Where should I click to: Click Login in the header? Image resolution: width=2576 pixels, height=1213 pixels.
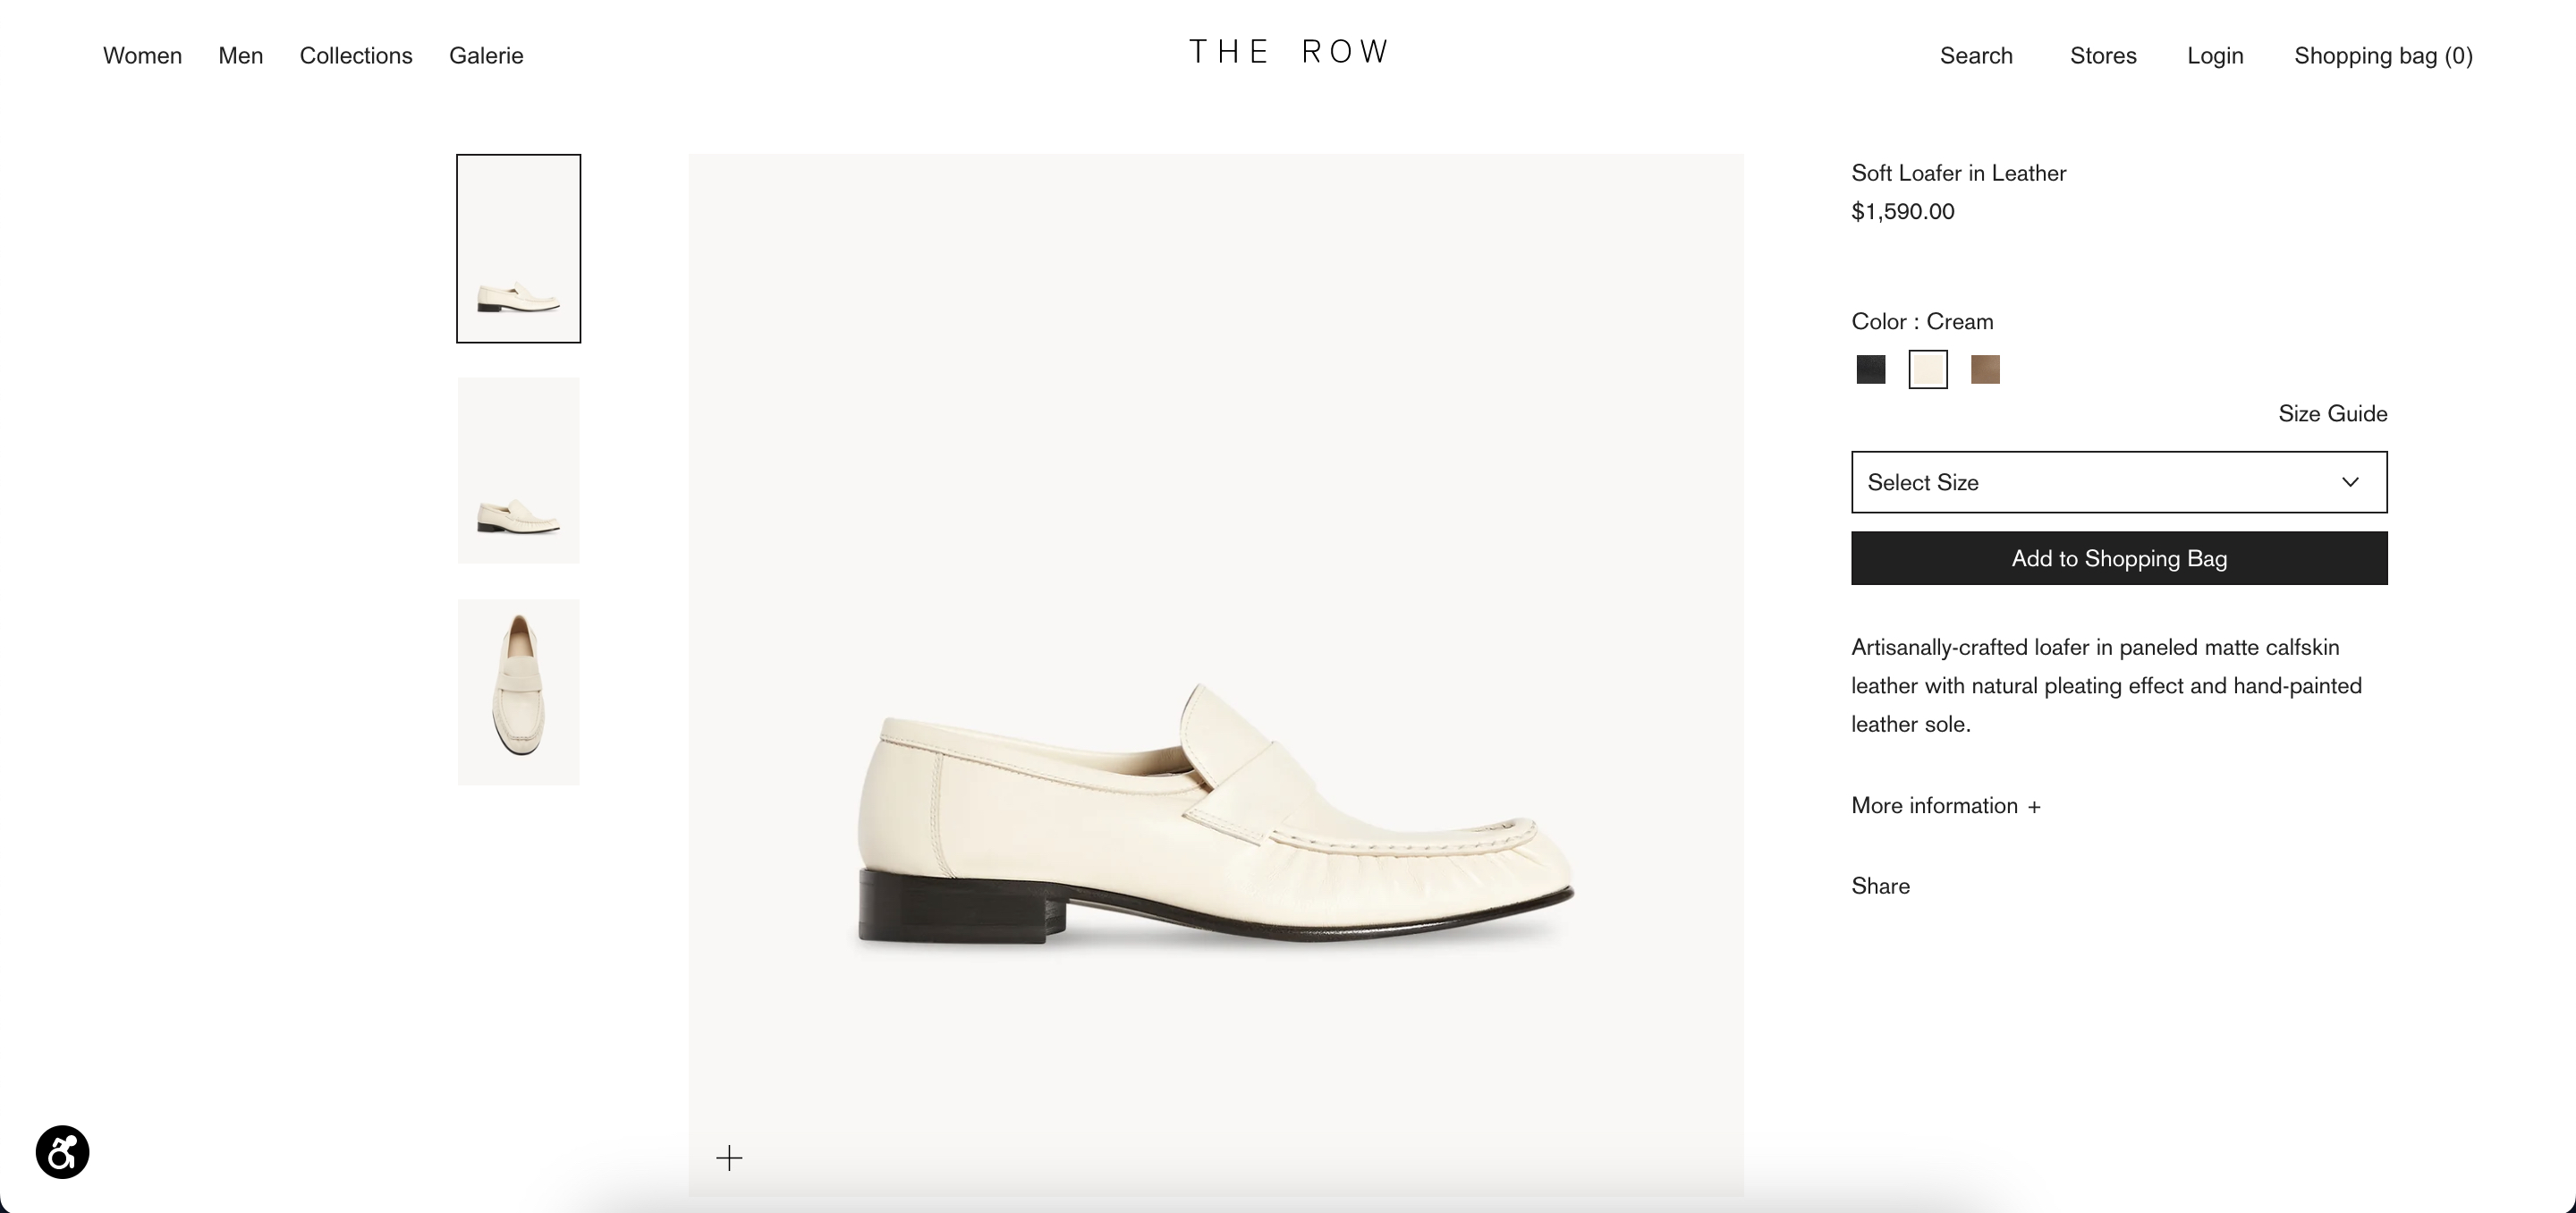[x=2215, y=56]
